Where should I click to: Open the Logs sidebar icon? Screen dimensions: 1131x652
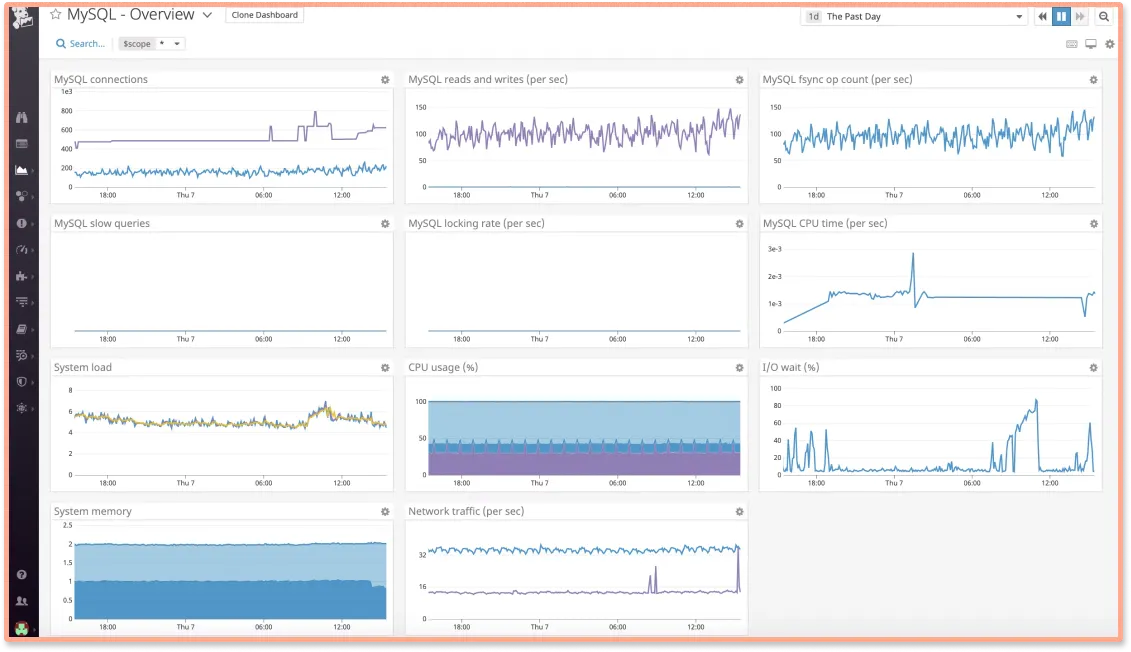tap(22, 355)
